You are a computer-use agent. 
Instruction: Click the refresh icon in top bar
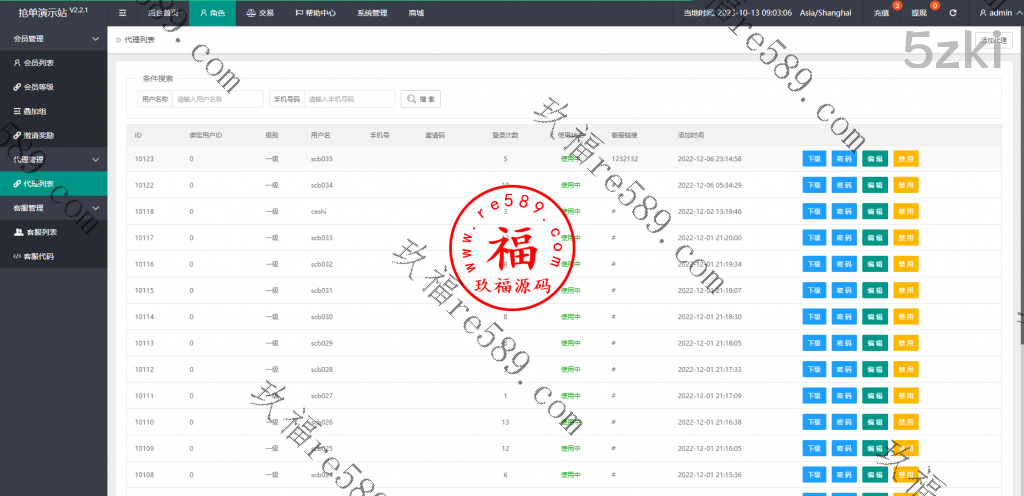[953, 13]
